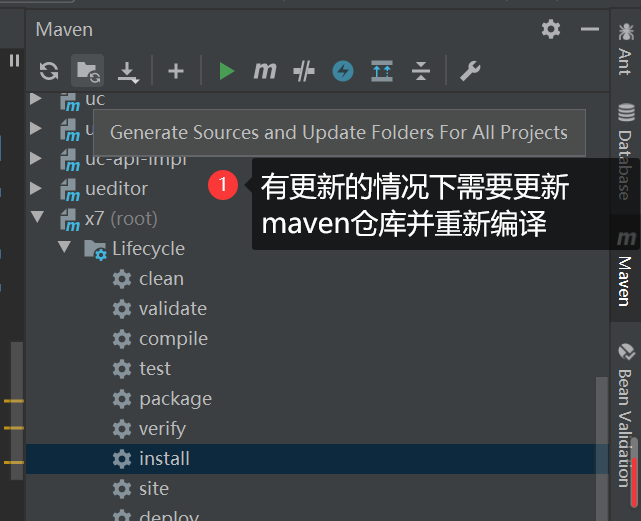Toggle Offline Mode icon in Maven toolbar

point(304,71)
